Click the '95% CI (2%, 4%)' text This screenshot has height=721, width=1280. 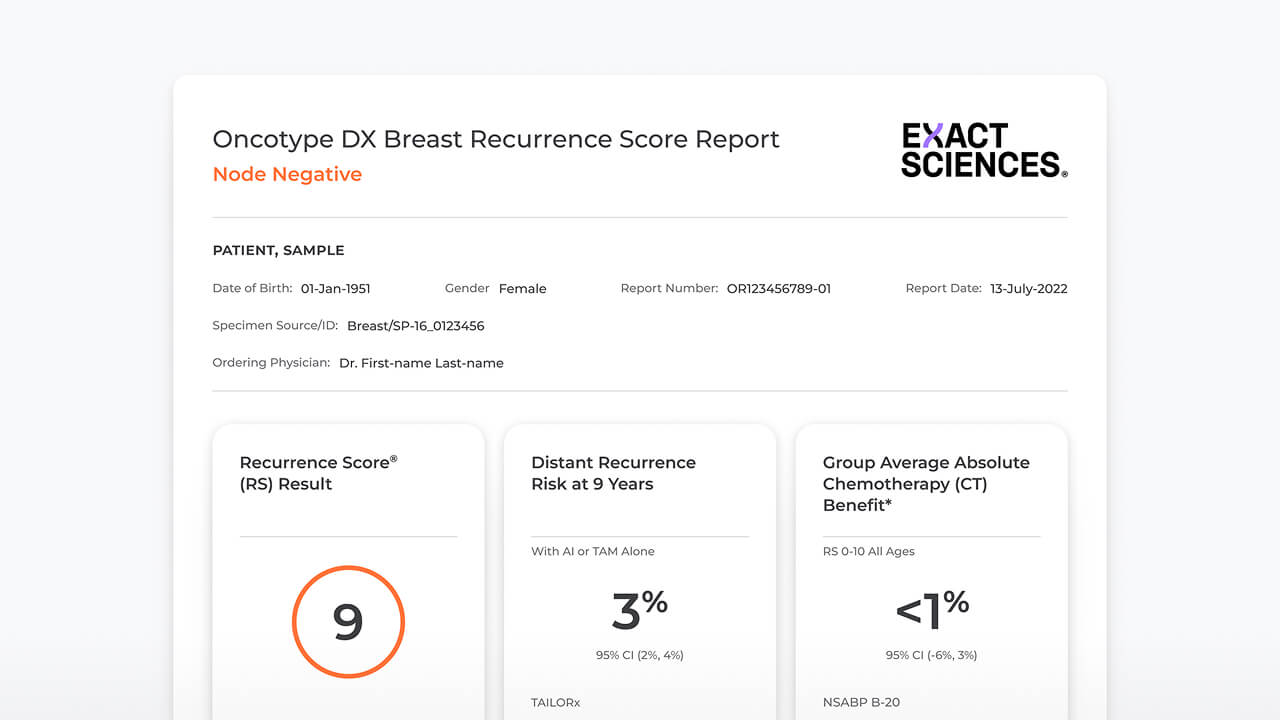639,655
